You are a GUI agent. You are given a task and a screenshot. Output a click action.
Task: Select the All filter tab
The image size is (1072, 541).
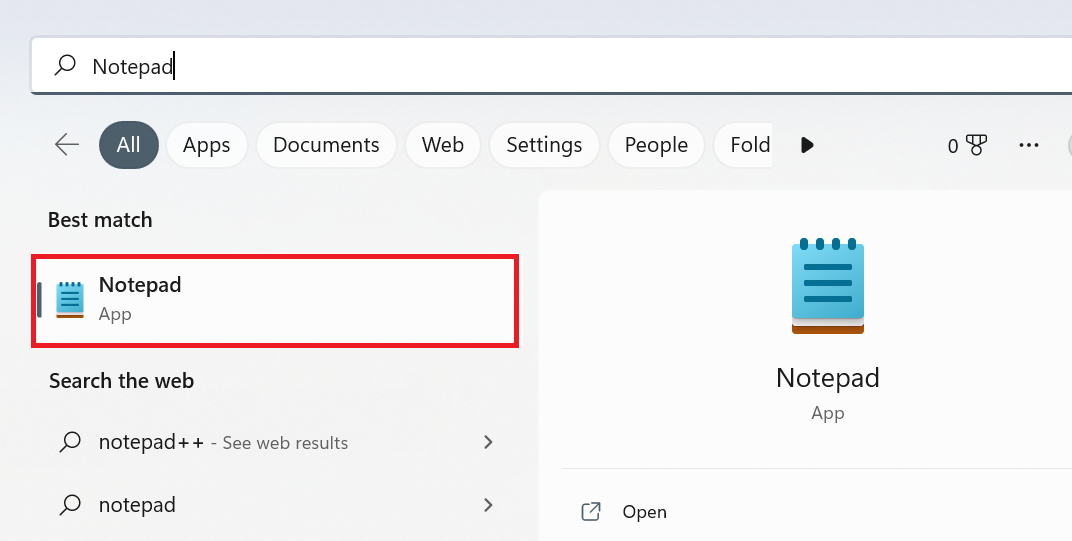[x=129, y=144]
